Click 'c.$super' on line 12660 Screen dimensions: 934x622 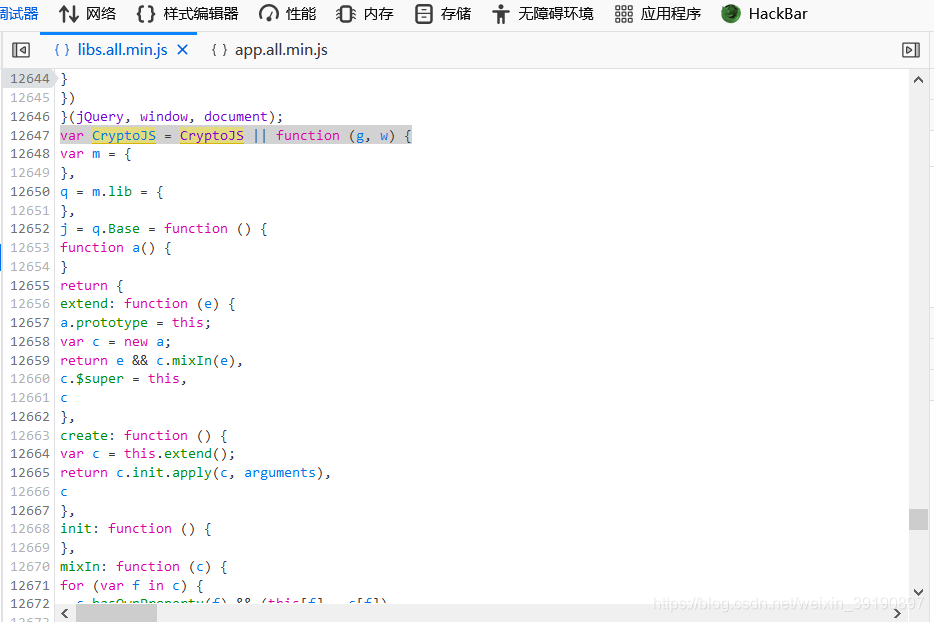(x=92, y=379)
